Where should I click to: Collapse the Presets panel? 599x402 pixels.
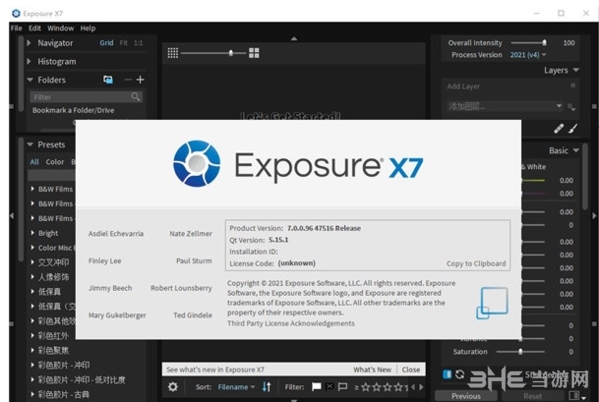click(x=30, y=144)
